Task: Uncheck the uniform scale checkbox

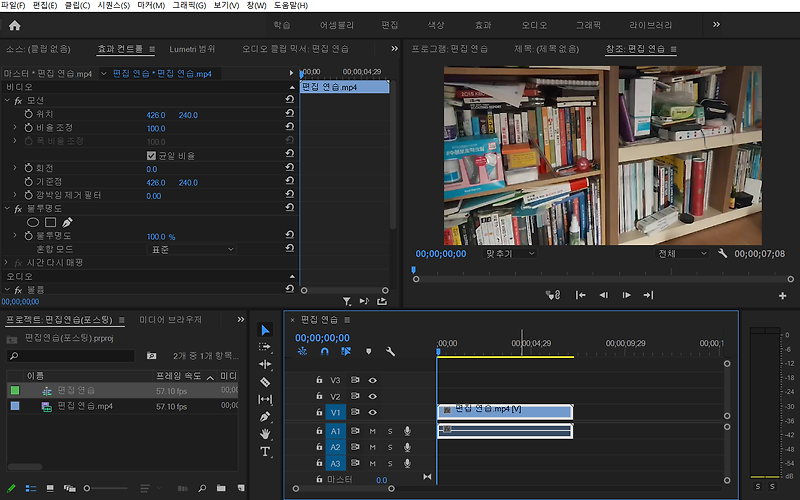Action: click(151, 156)
